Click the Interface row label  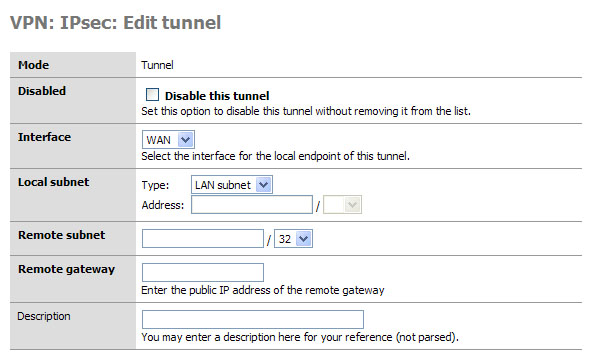point(44,137)
